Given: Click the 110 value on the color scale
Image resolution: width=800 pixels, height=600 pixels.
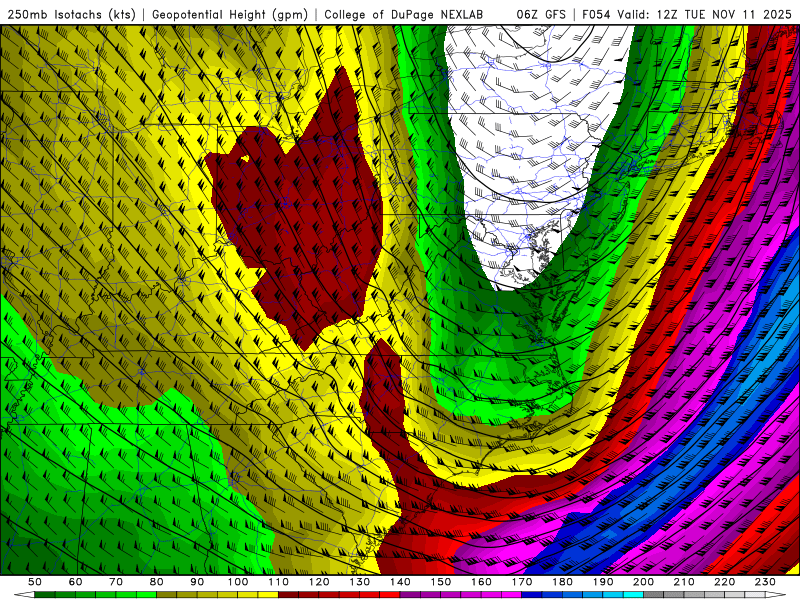Looking at the screenshot, I should click(279, 582).
